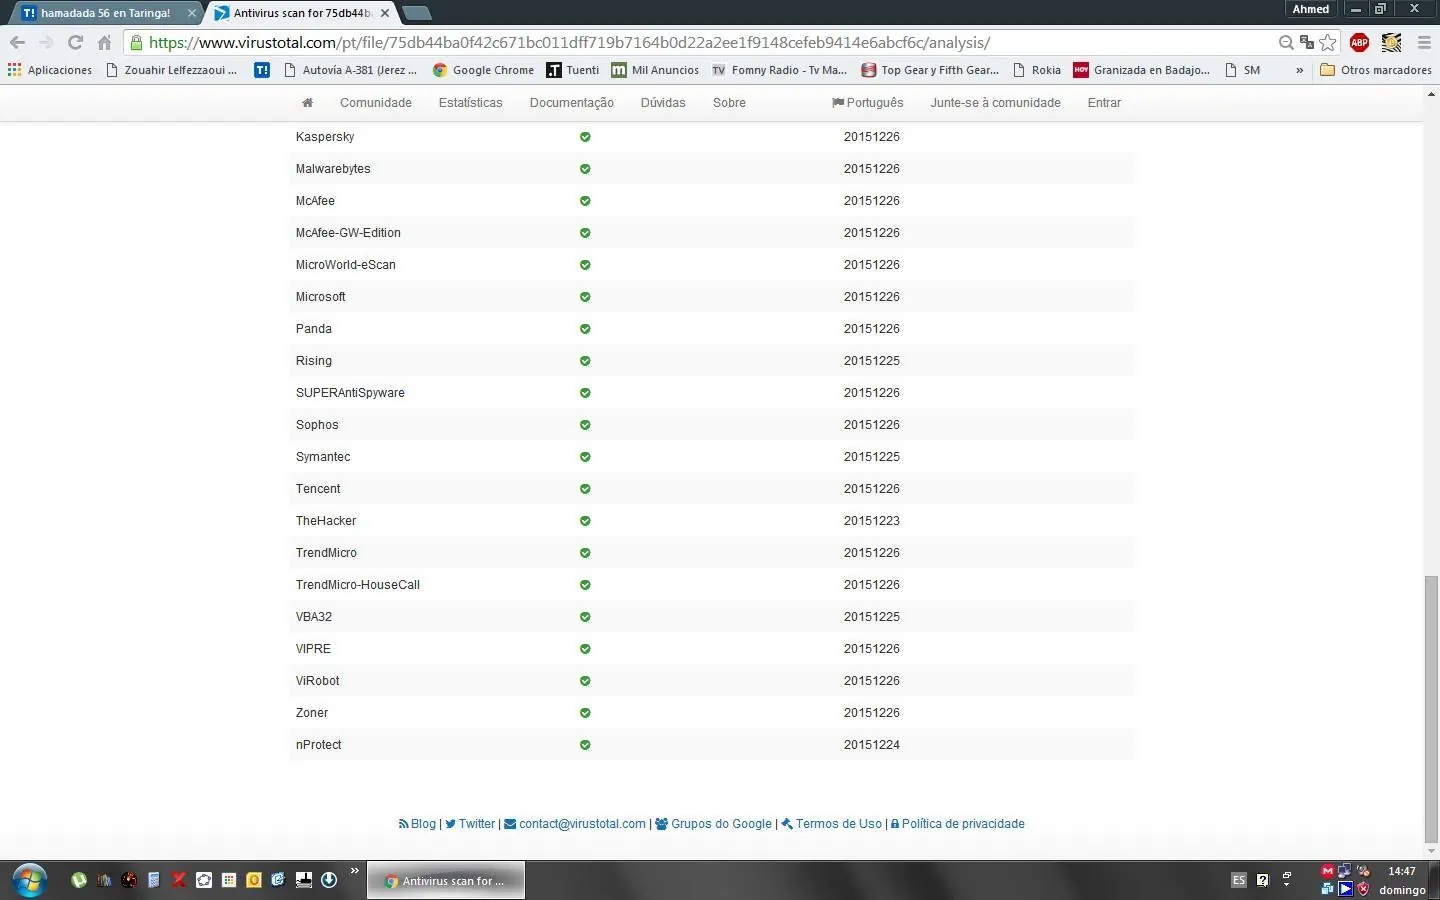Show more quick launch items chevron
Screen dimensions: 1440x900
[x=354, y=872]
